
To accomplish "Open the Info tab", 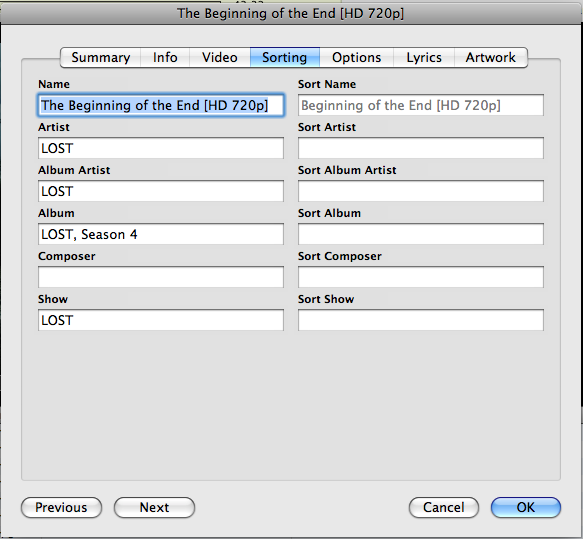I will (165, 58).
